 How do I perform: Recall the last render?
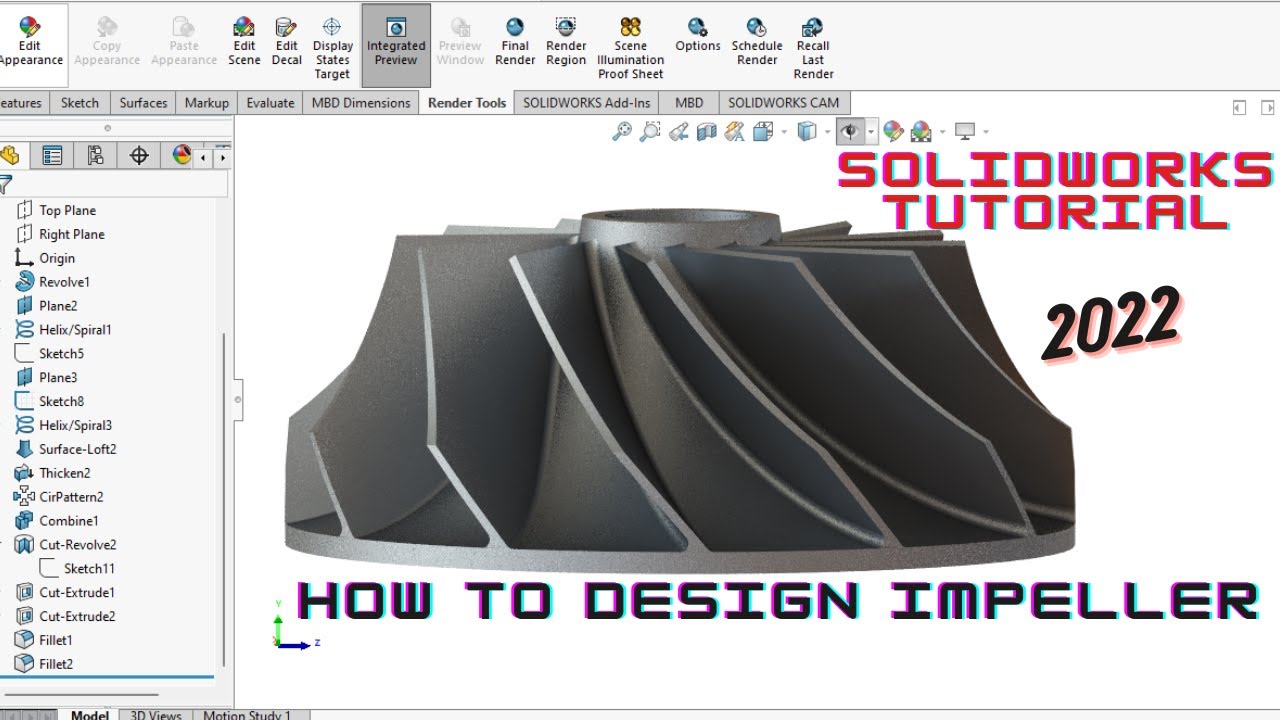click(813, 48)
